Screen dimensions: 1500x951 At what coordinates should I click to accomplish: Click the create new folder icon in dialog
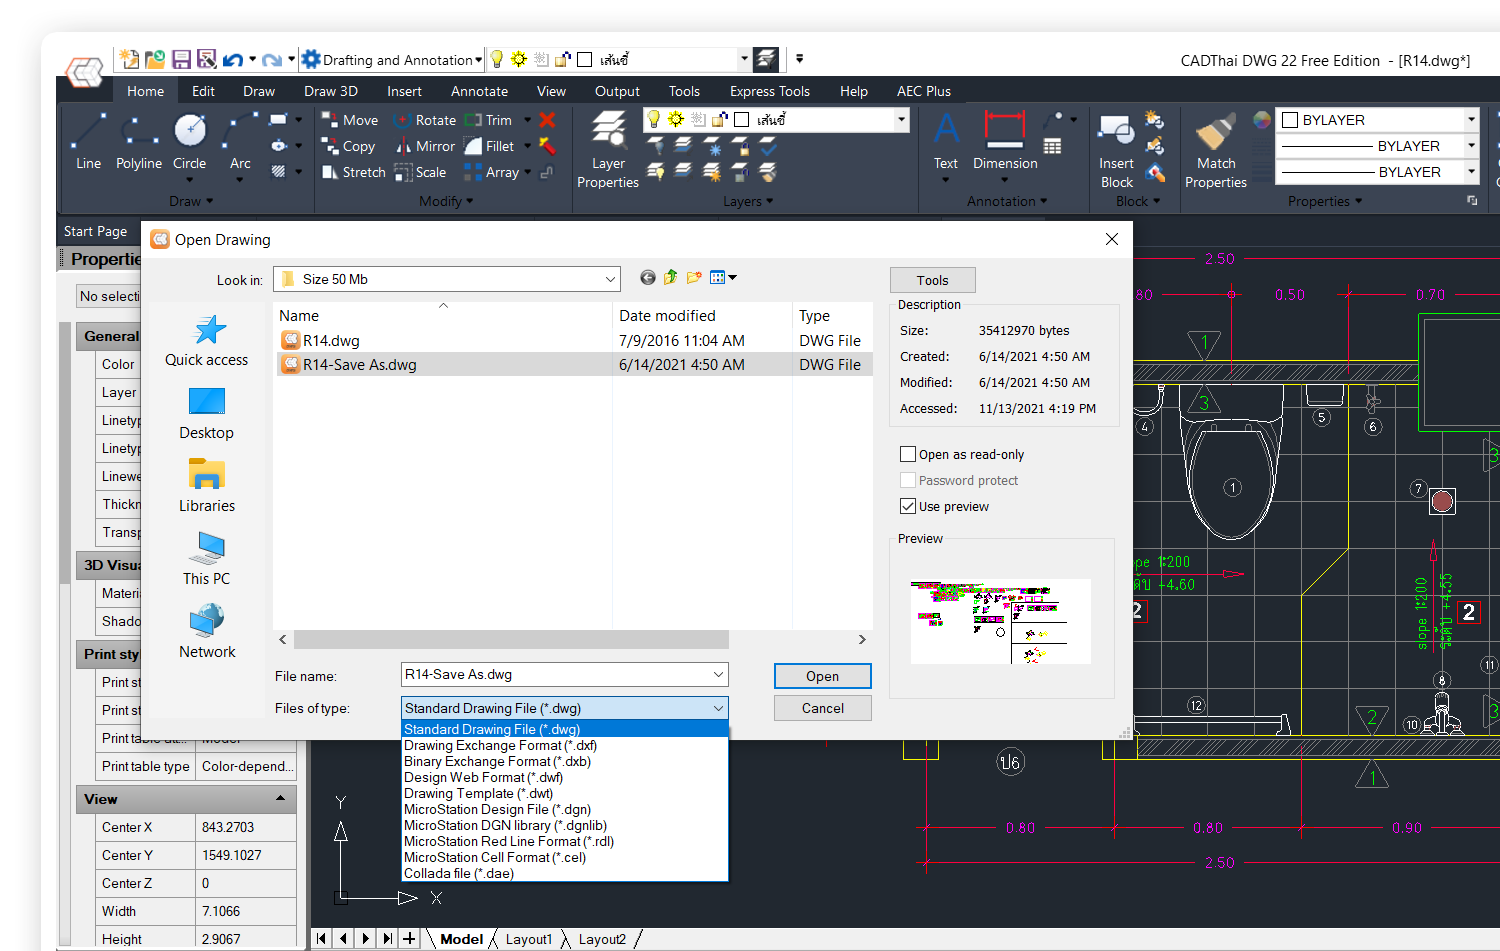click(x=694, y=278)
